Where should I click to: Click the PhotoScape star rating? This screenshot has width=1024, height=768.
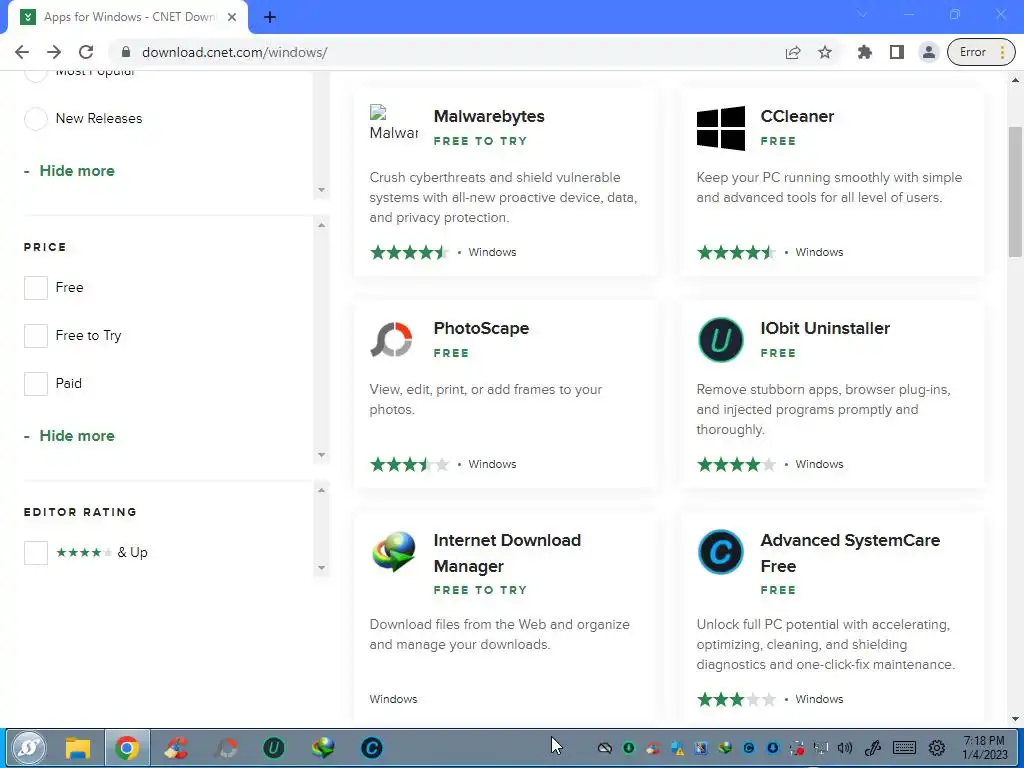(409, 464)
